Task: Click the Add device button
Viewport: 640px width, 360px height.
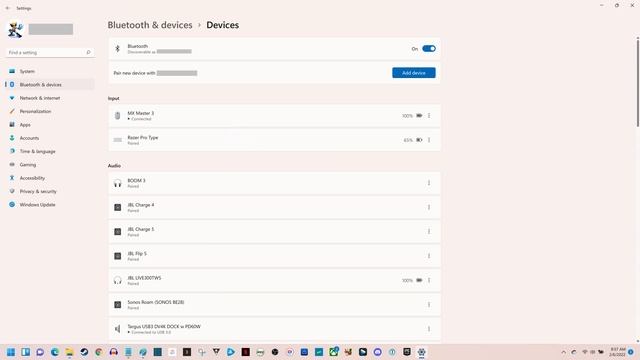Action: click(413, 73)
